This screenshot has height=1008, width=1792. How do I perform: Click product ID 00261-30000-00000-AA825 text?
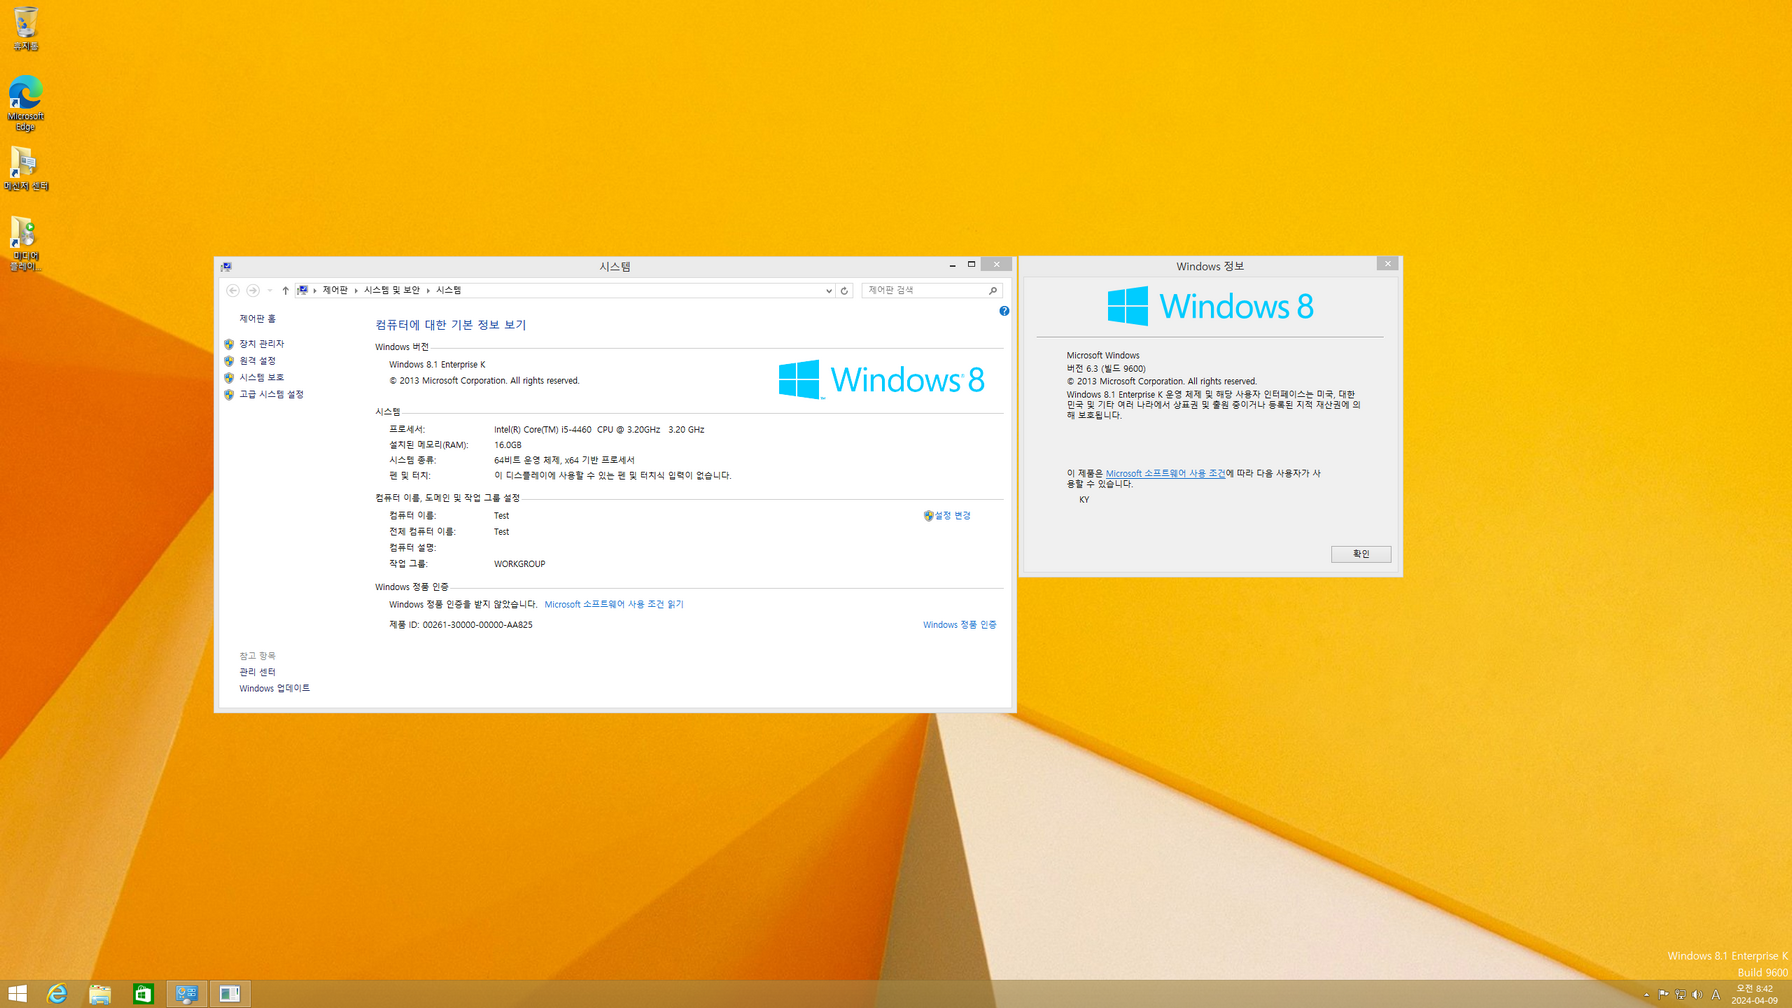(x=477, y=625)
